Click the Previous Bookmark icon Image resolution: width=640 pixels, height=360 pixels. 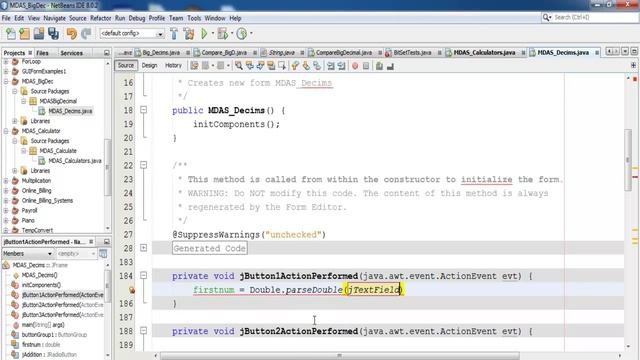(296, 66)
